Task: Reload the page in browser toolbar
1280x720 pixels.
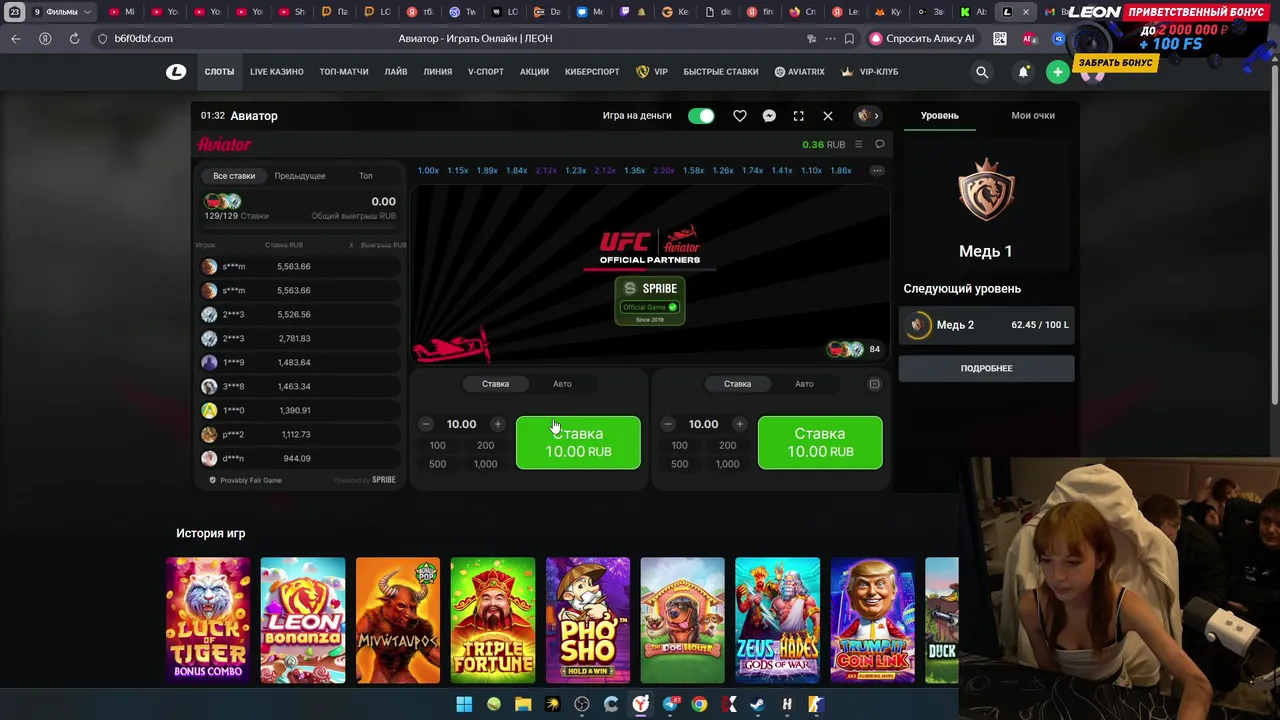Action: click(74, 39)
